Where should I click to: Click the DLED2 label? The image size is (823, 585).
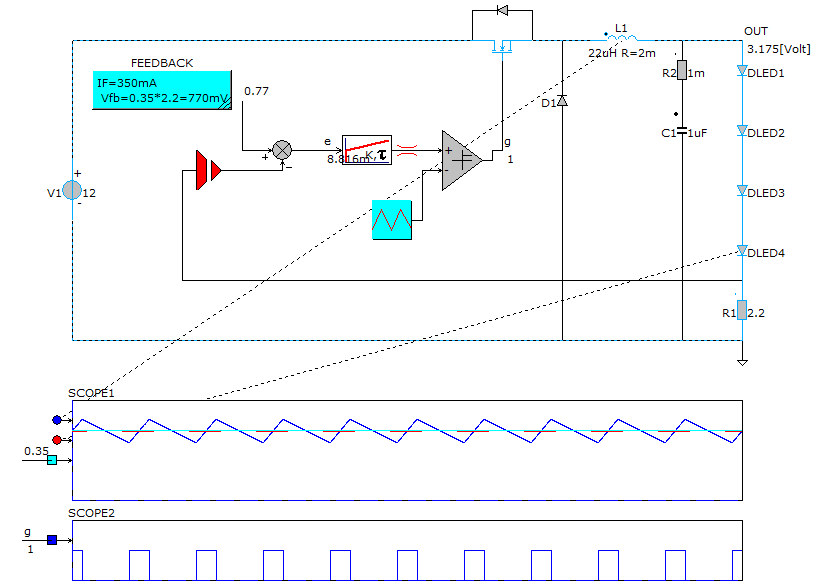click(766, 133)
